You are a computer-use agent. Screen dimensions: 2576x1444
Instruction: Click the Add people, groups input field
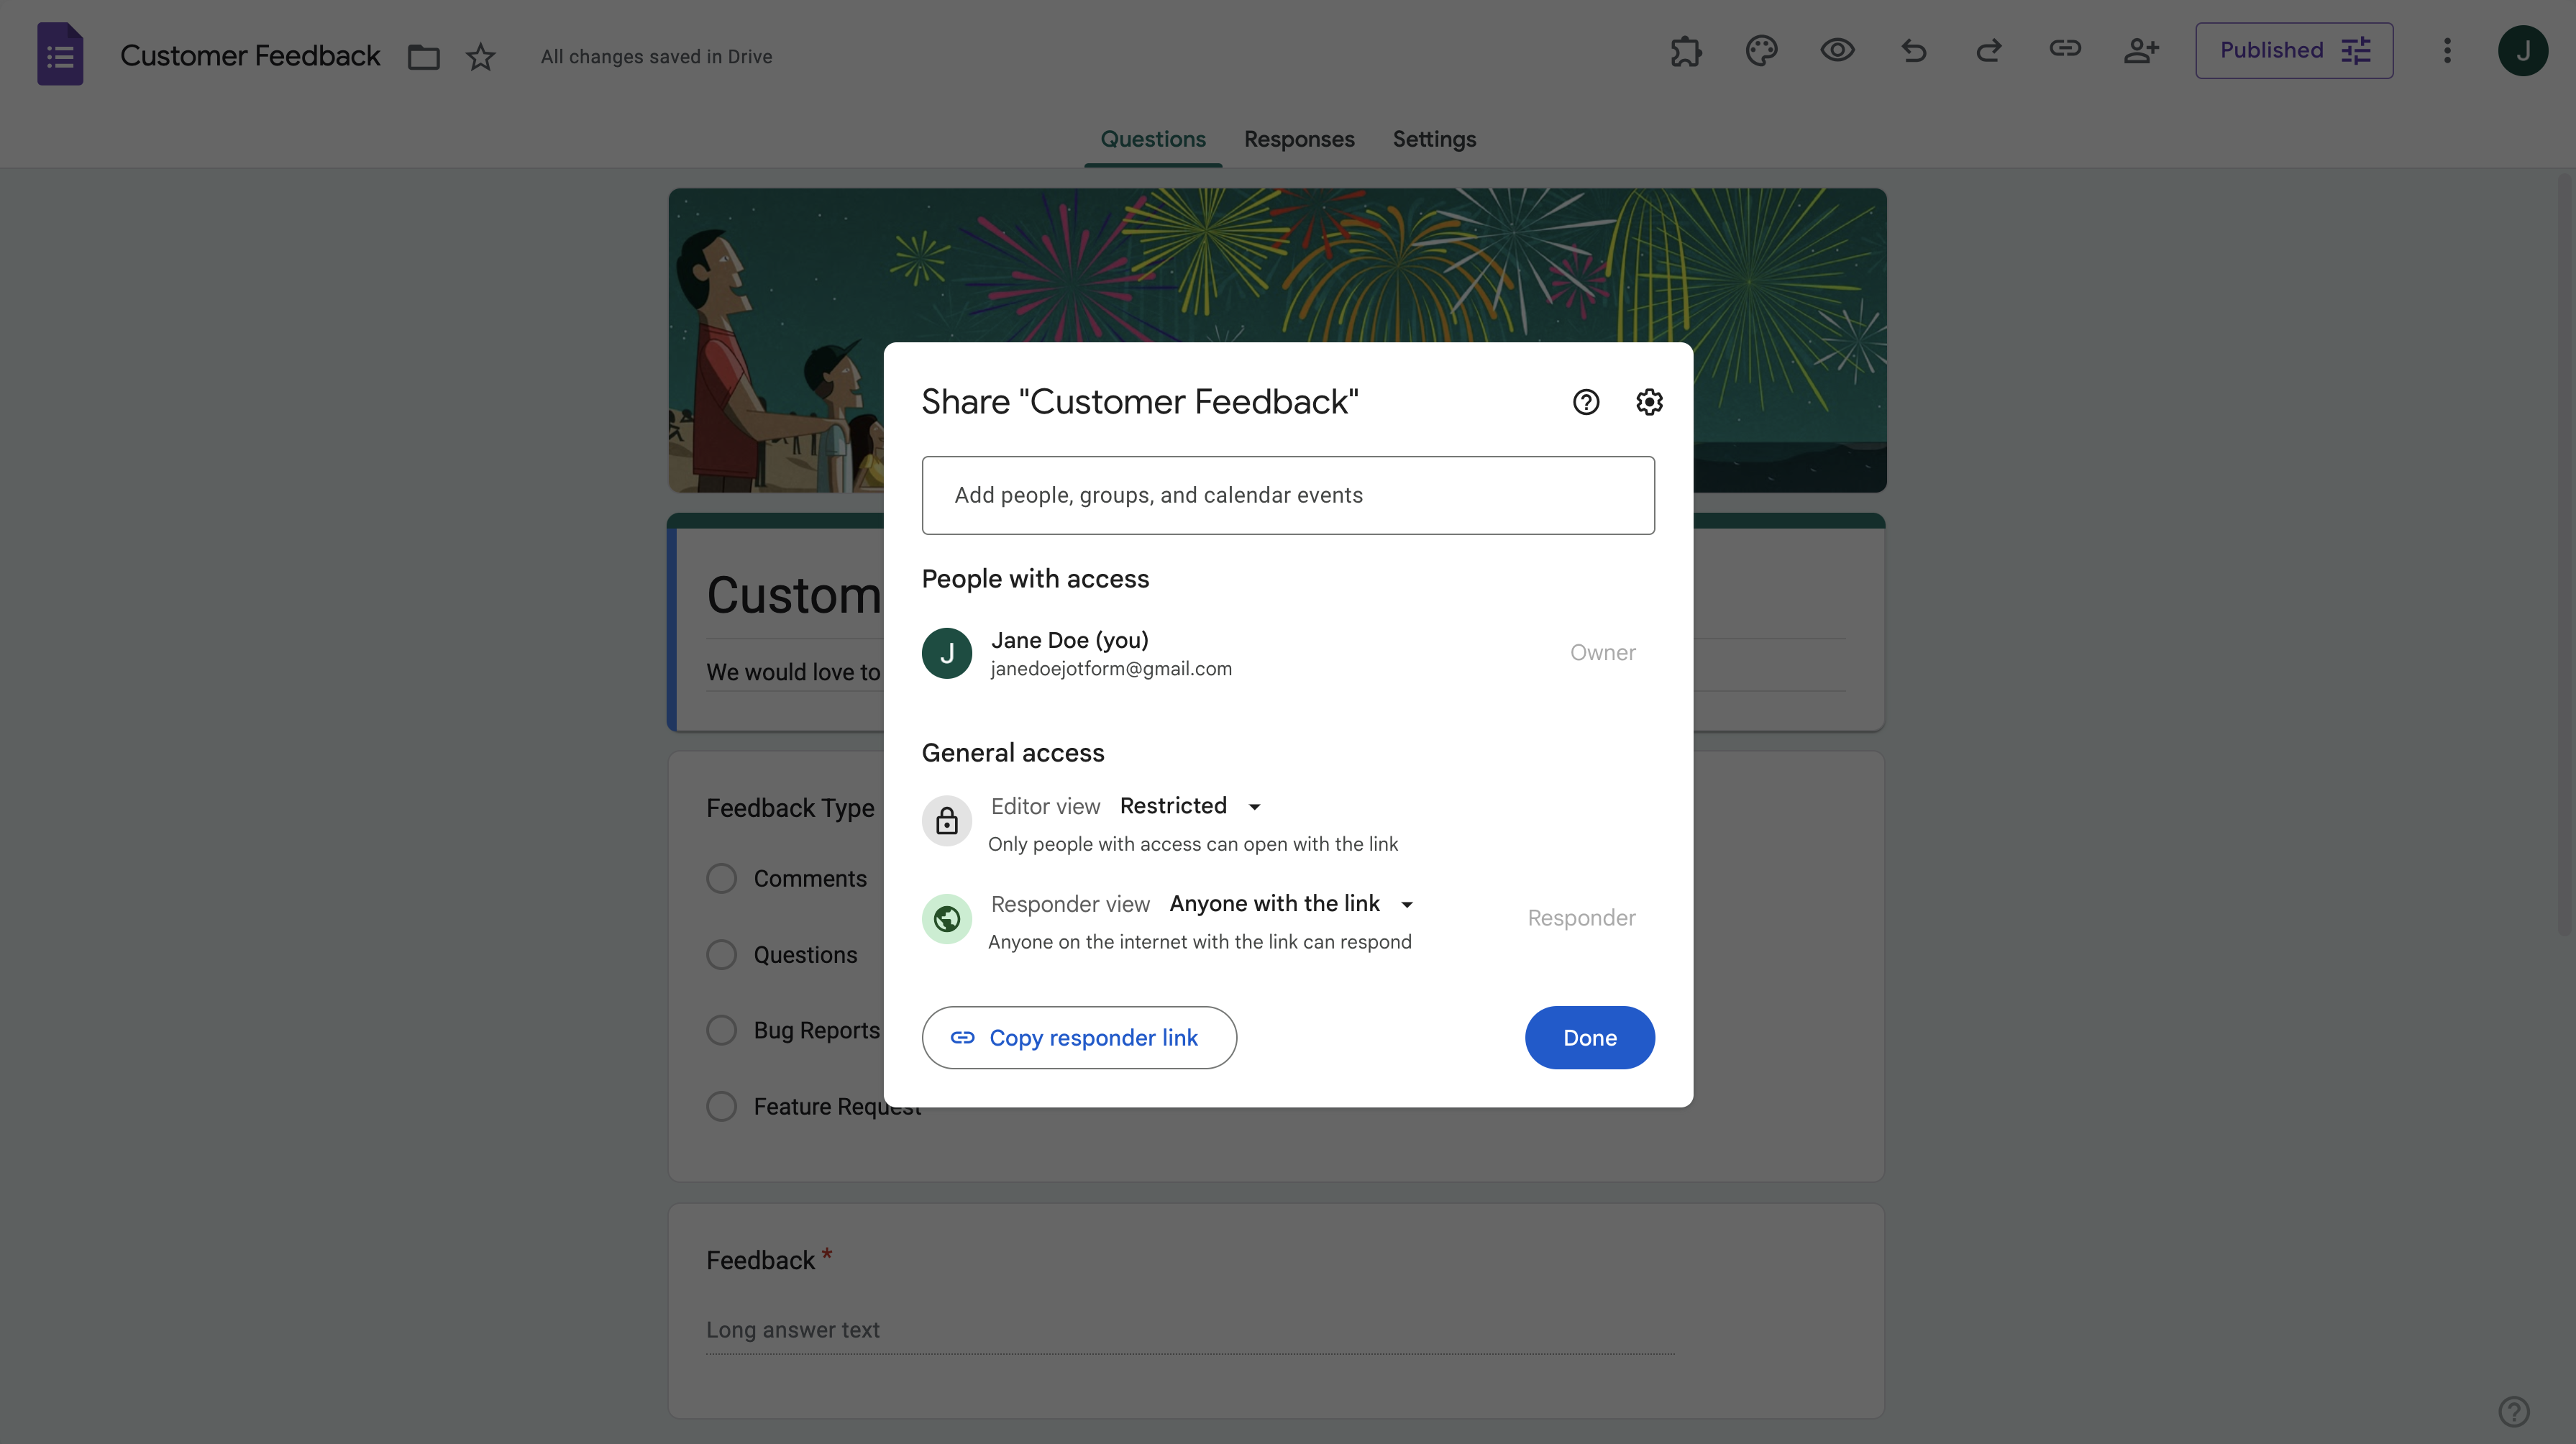pyautogui.click(x=1288, y=496)
